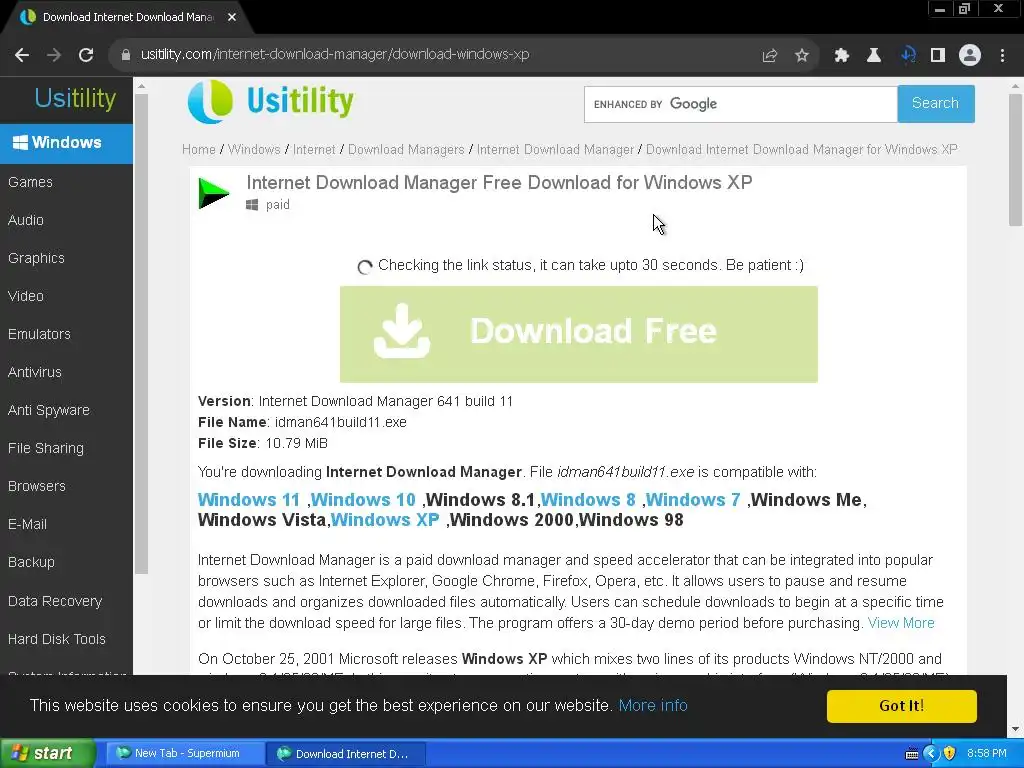1024x768 pixels.
Task: Open the Hard Disk Tools sidebar category
Action: coord(57,639)
